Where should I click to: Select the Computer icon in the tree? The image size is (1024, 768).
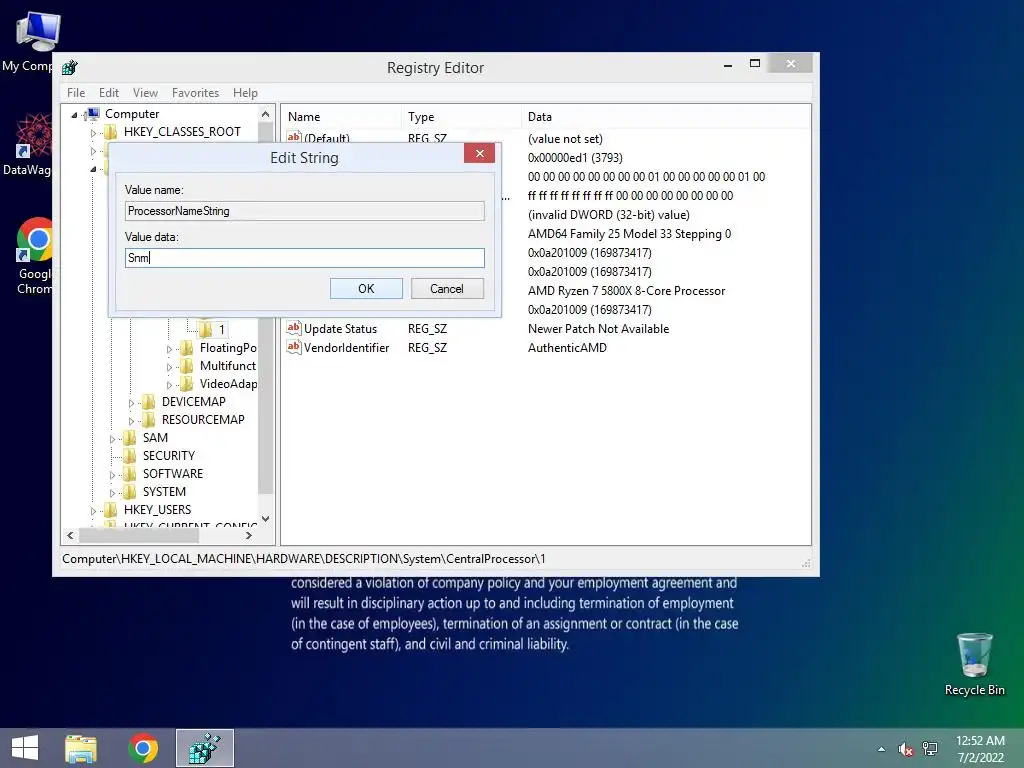coord(93,114)
